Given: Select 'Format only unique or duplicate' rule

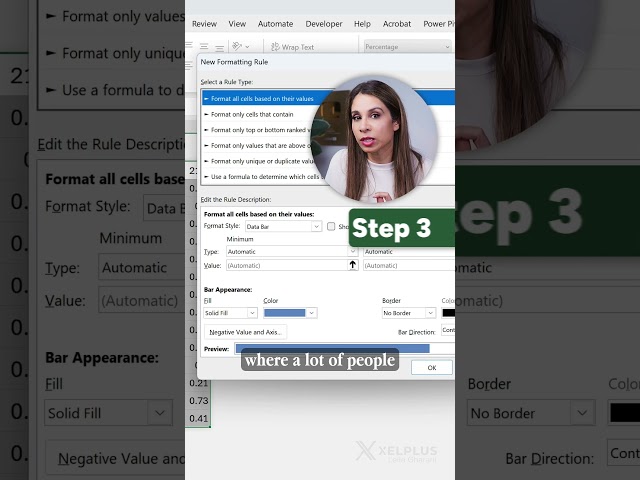Looking at the screenshot, I should pos(259,161).
